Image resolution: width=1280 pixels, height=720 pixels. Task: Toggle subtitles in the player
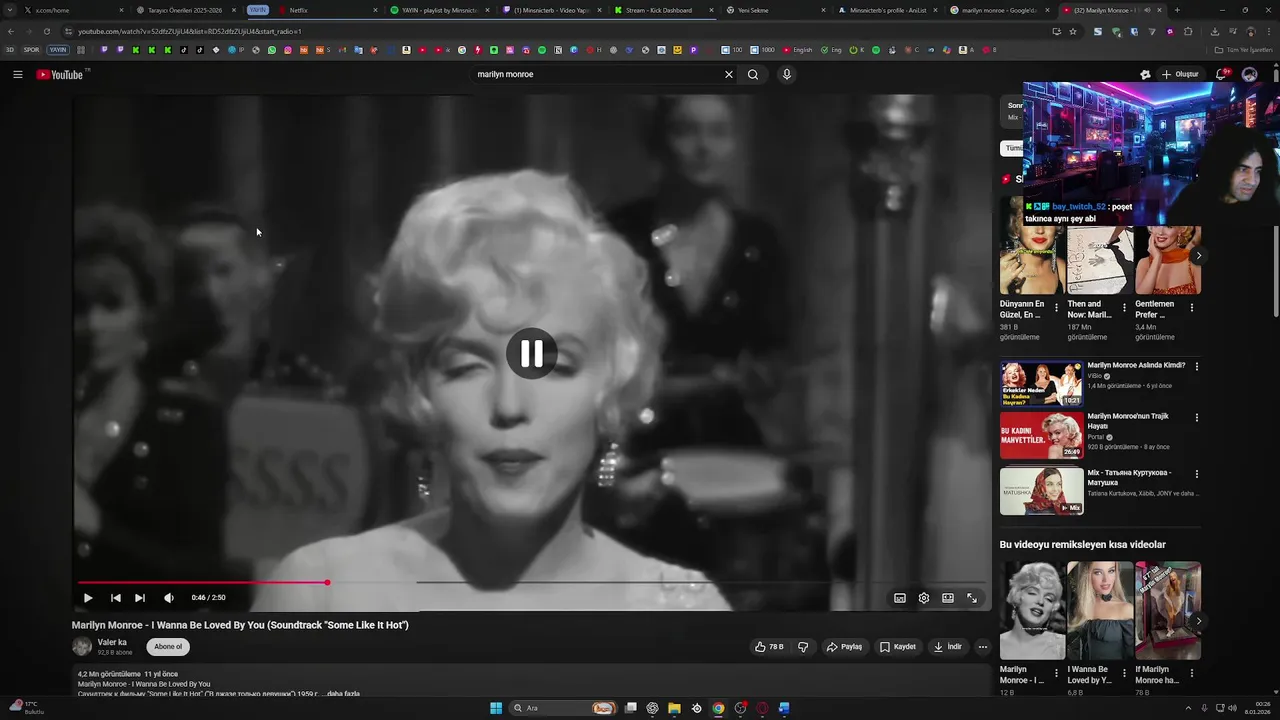click(x=900, y=598)
